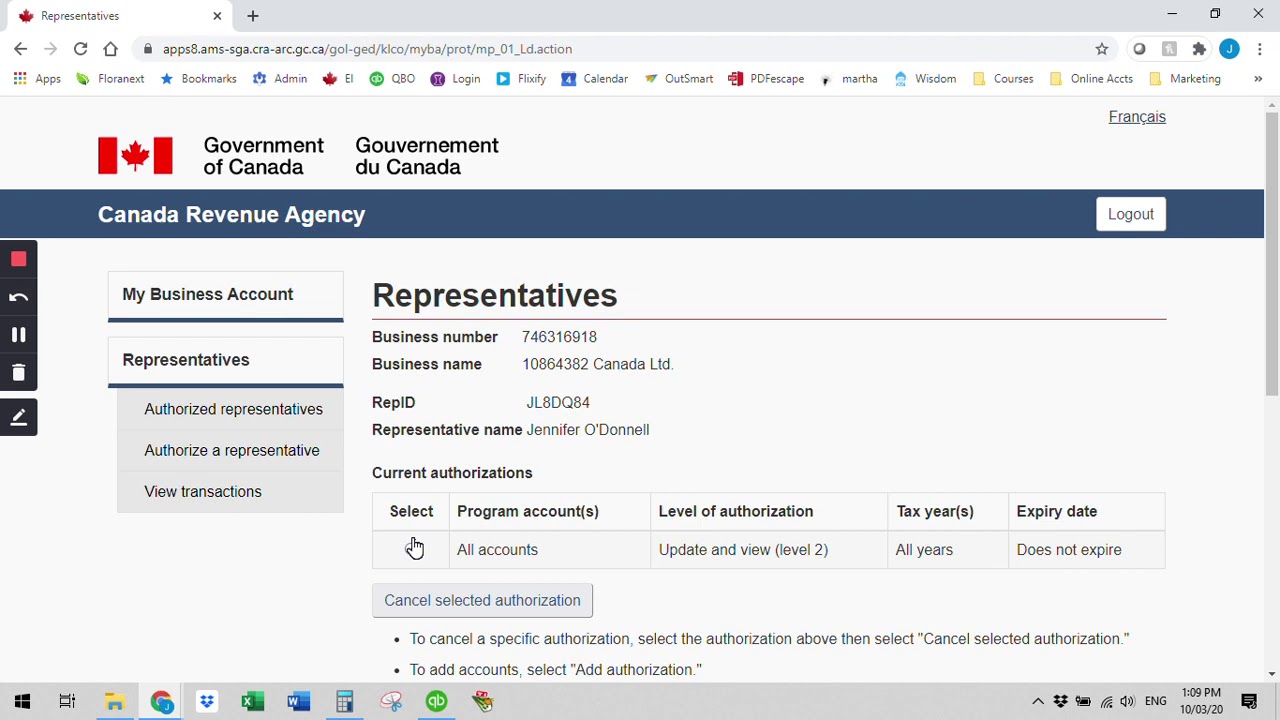This screenshot has height=720, width=1280.
Task: Pause the screen recording
Action: point(18,335)
